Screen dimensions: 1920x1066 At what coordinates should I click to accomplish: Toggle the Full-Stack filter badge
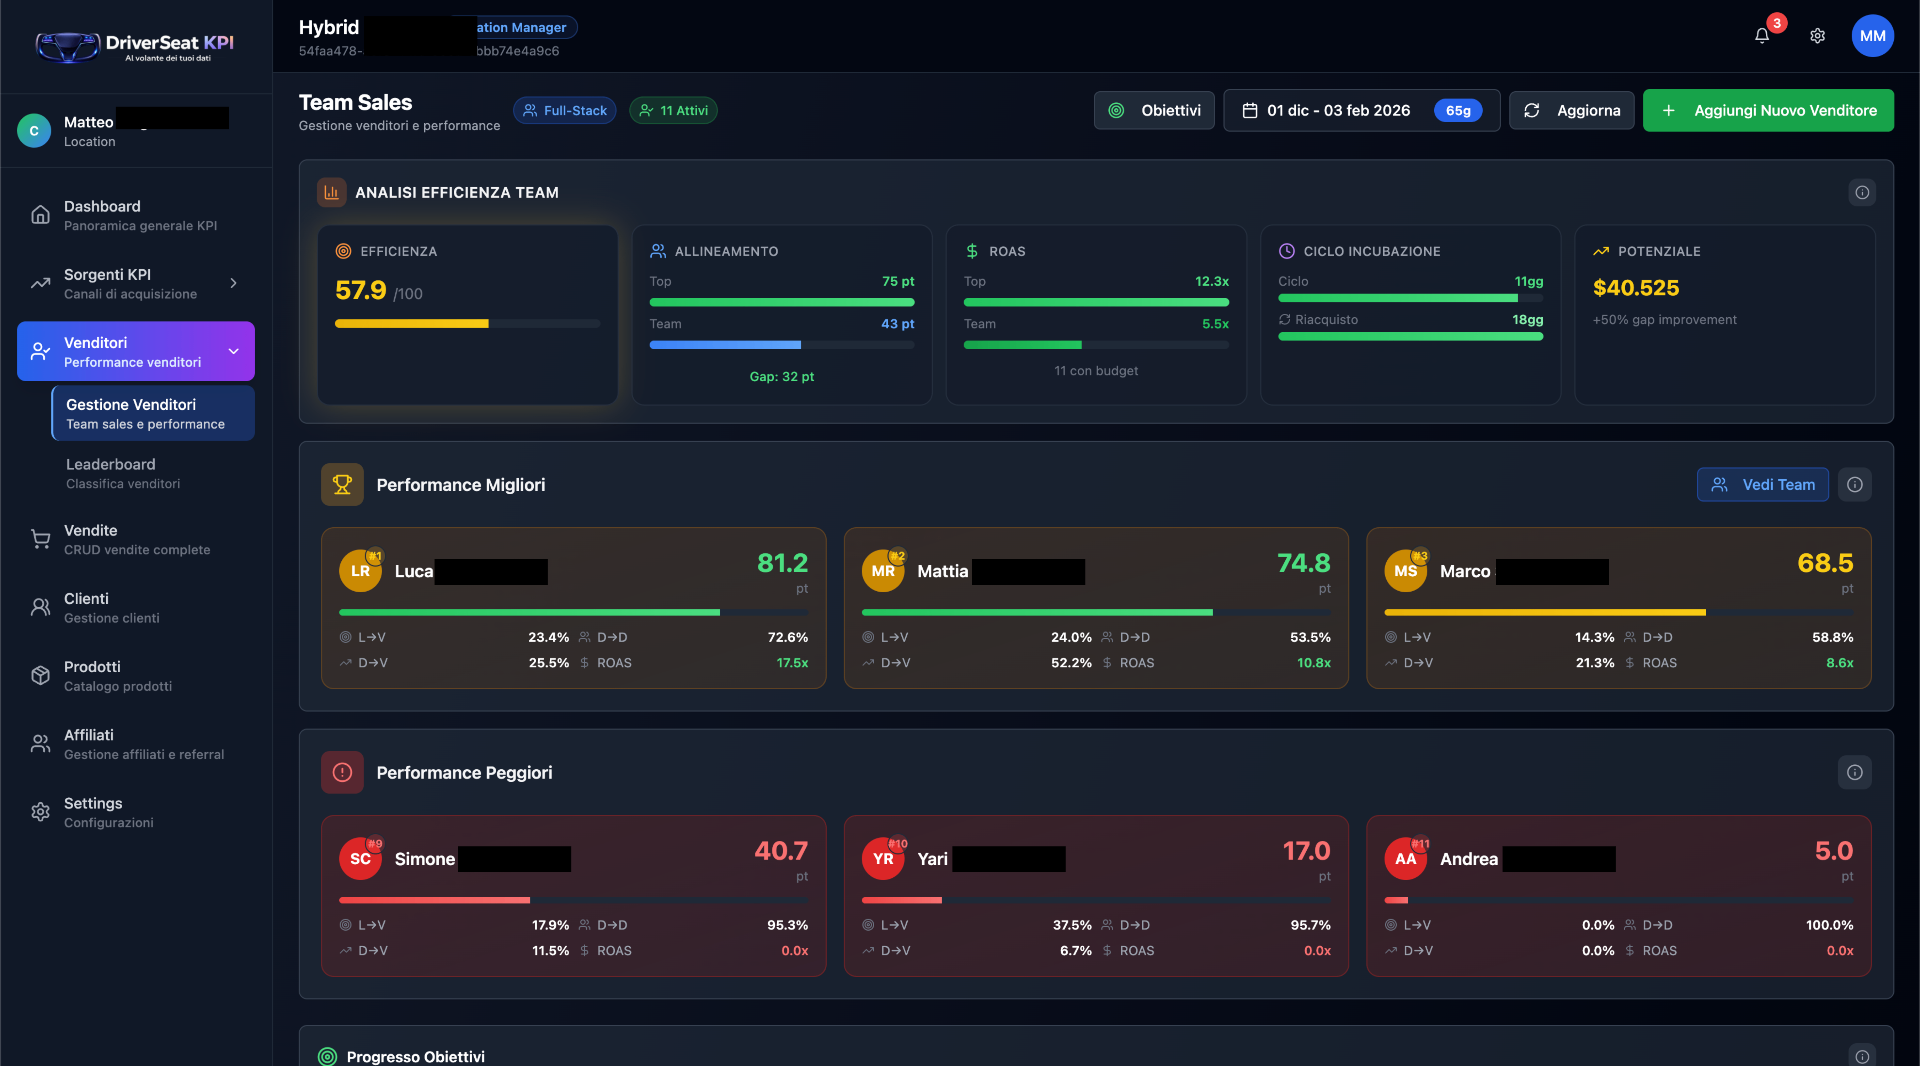tap(565, 111)
